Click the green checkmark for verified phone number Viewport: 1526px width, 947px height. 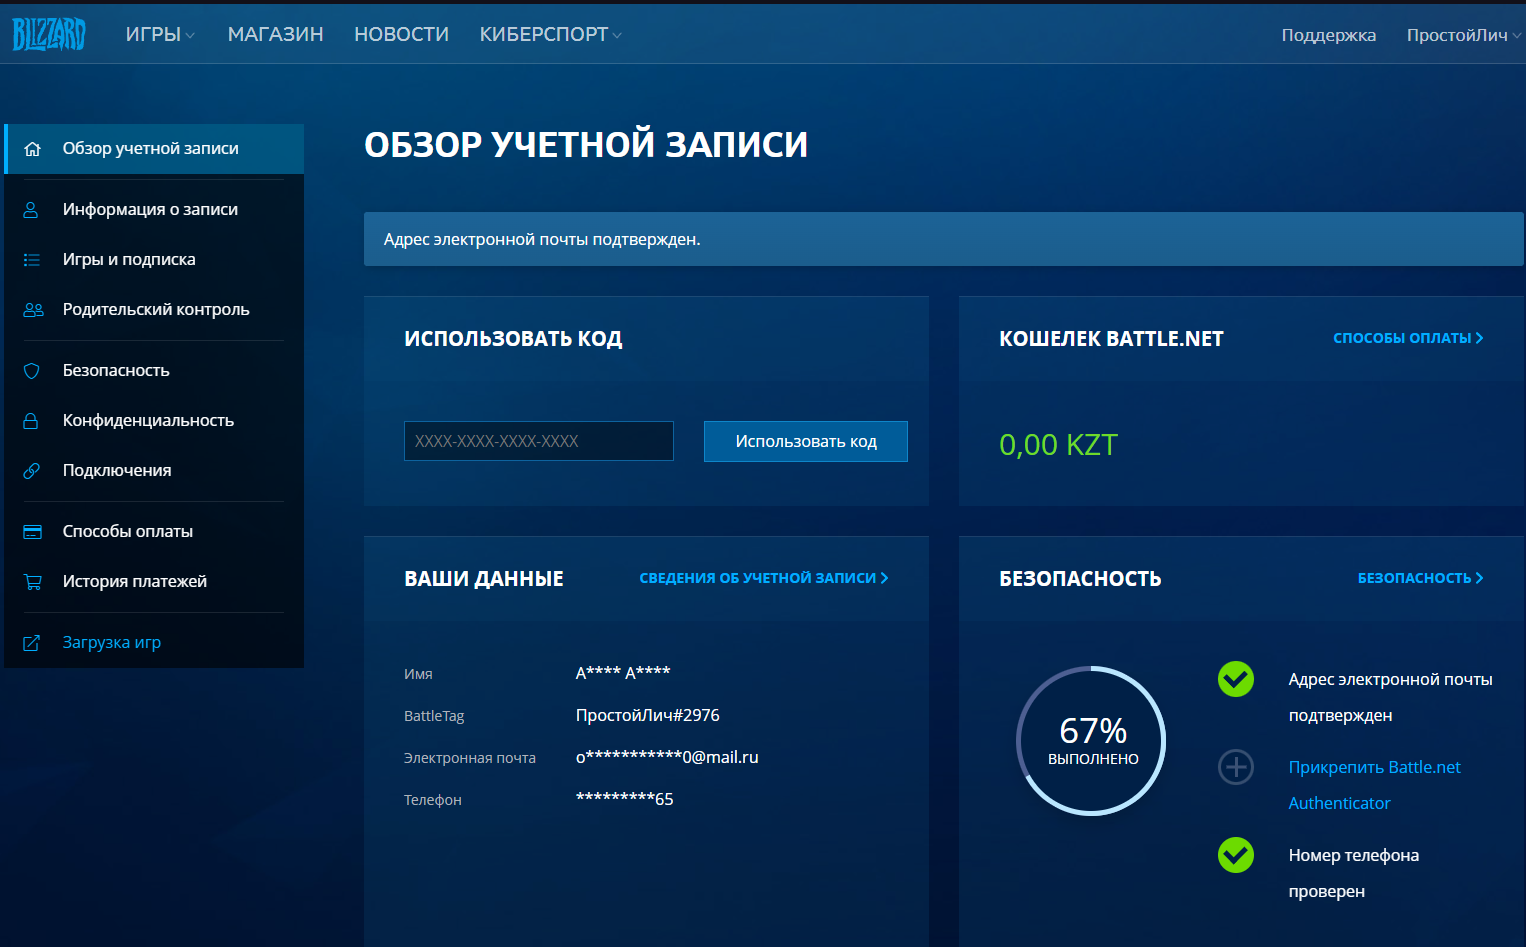coord(1236,855)
